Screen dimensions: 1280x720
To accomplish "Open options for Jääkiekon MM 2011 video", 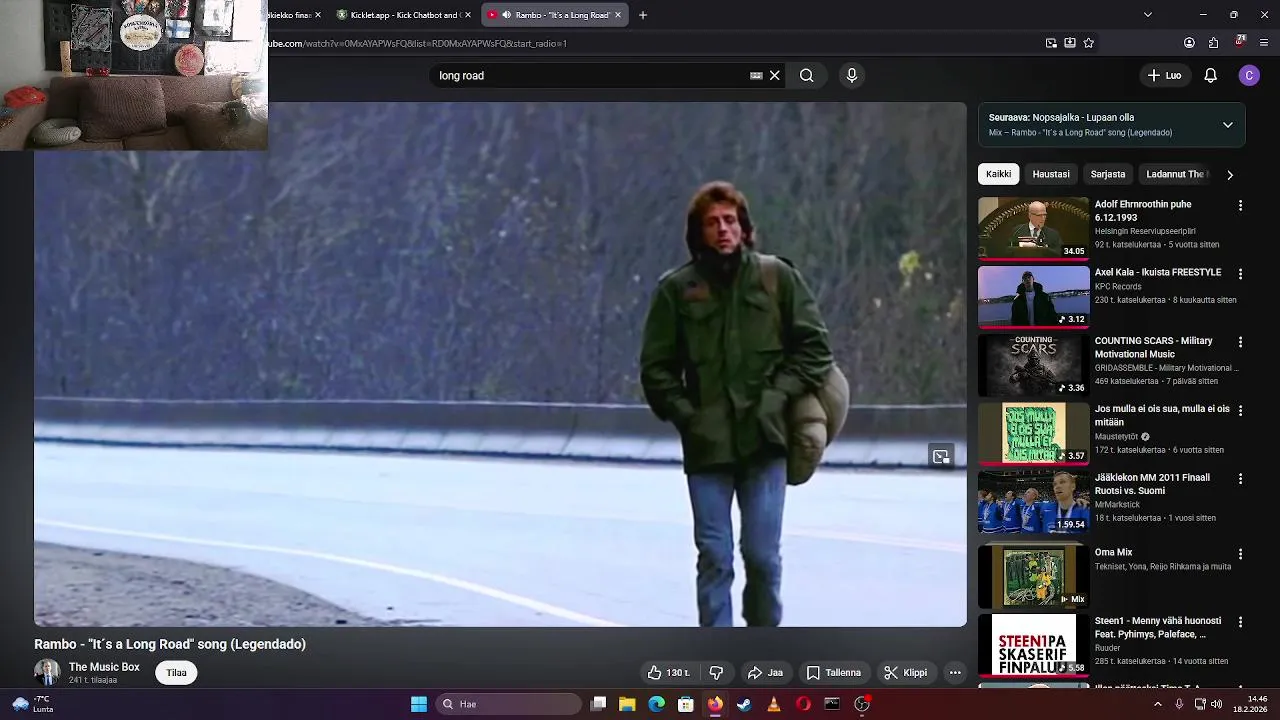I will 1240,478.
